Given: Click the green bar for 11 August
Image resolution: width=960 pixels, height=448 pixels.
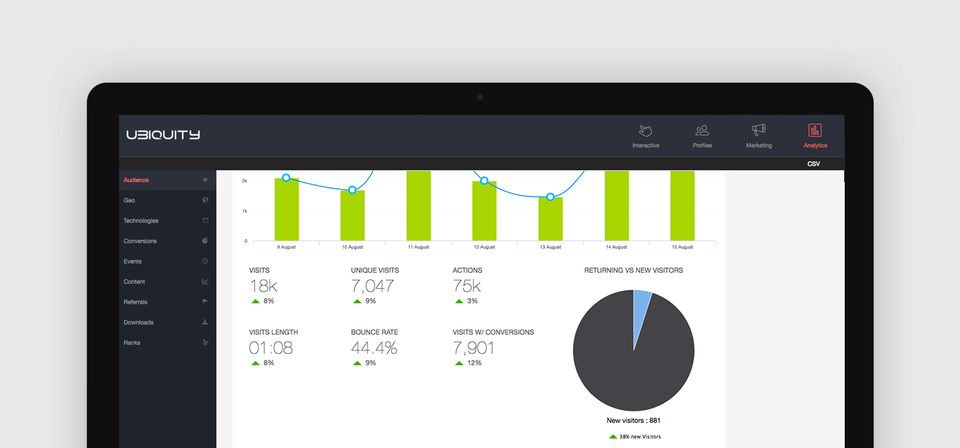Looking at the screenshot, I should 419,206.
